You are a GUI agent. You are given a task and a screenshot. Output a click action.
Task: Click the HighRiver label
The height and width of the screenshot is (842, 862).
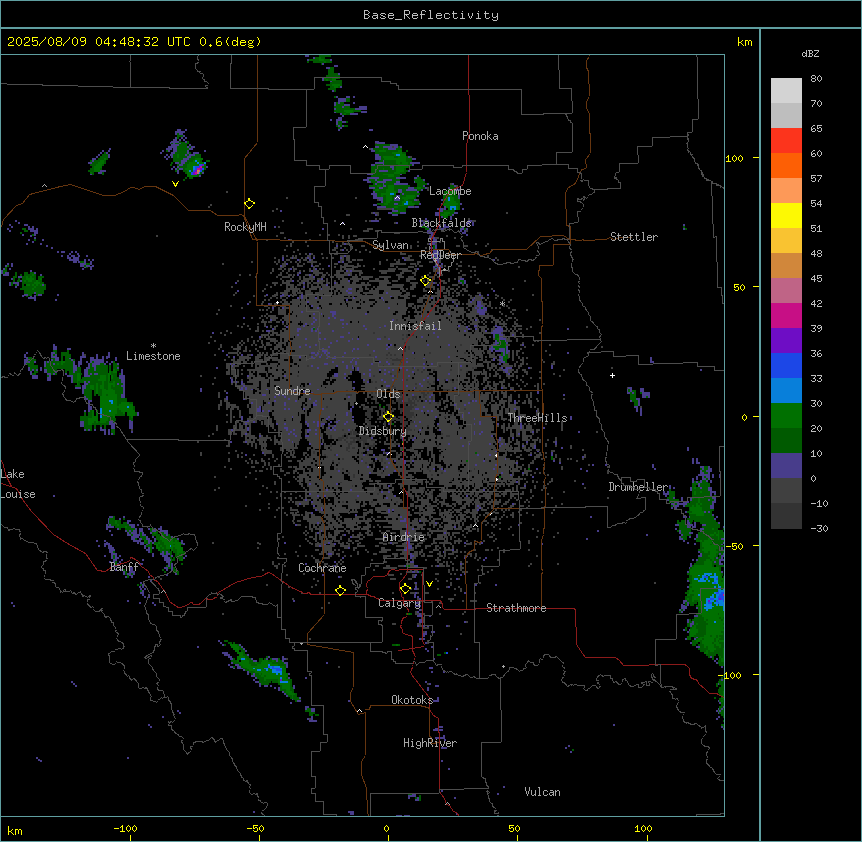pos(430,743)
